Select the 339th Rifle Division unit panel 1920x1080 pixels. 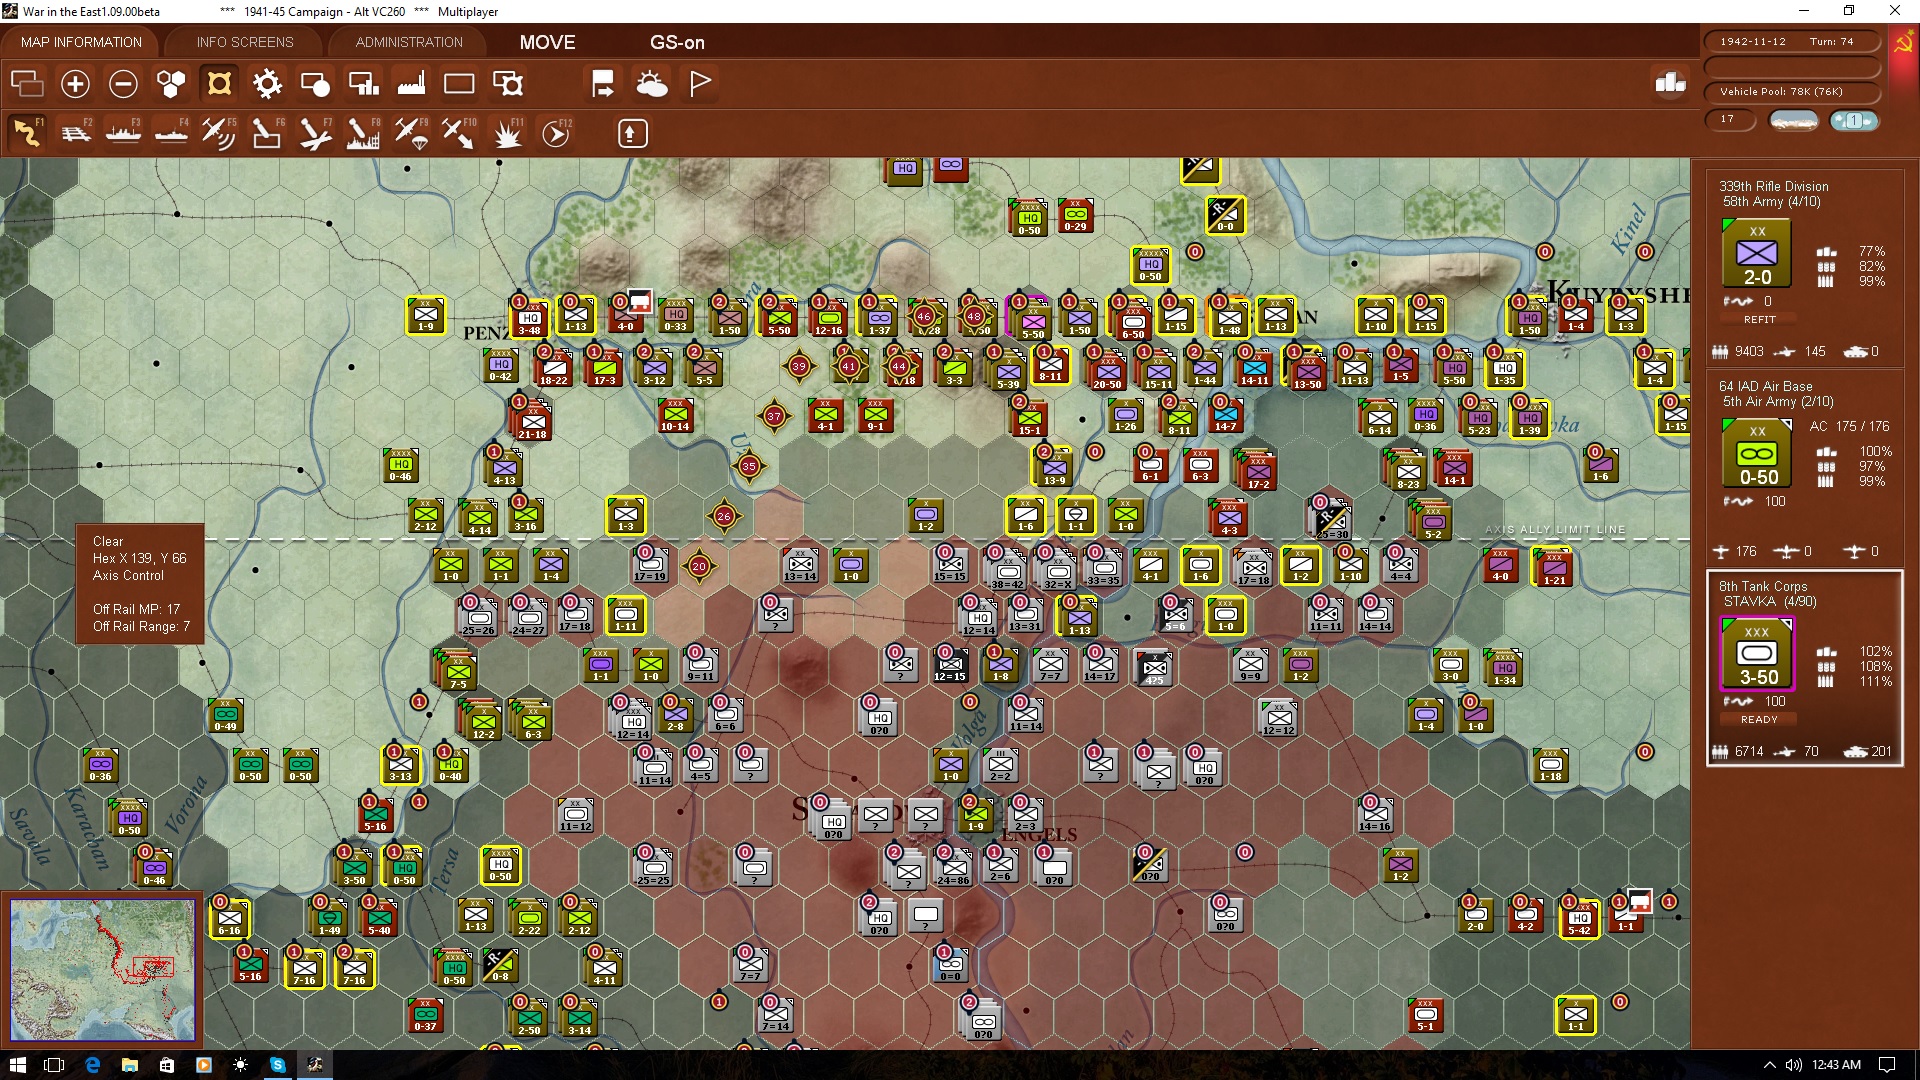(1804, 268)
